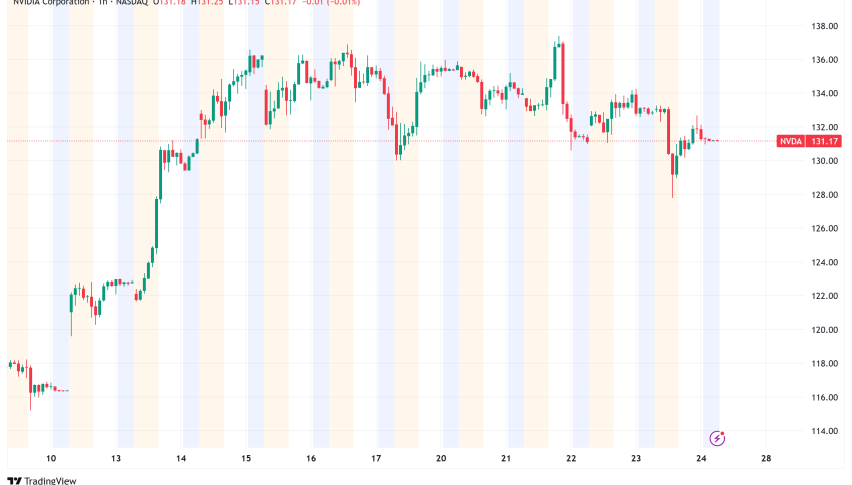Image resolution: width=852 pixels, height=485 pixels.
Task: Click the NVDA symbol price tag
Action: (791, 141)
